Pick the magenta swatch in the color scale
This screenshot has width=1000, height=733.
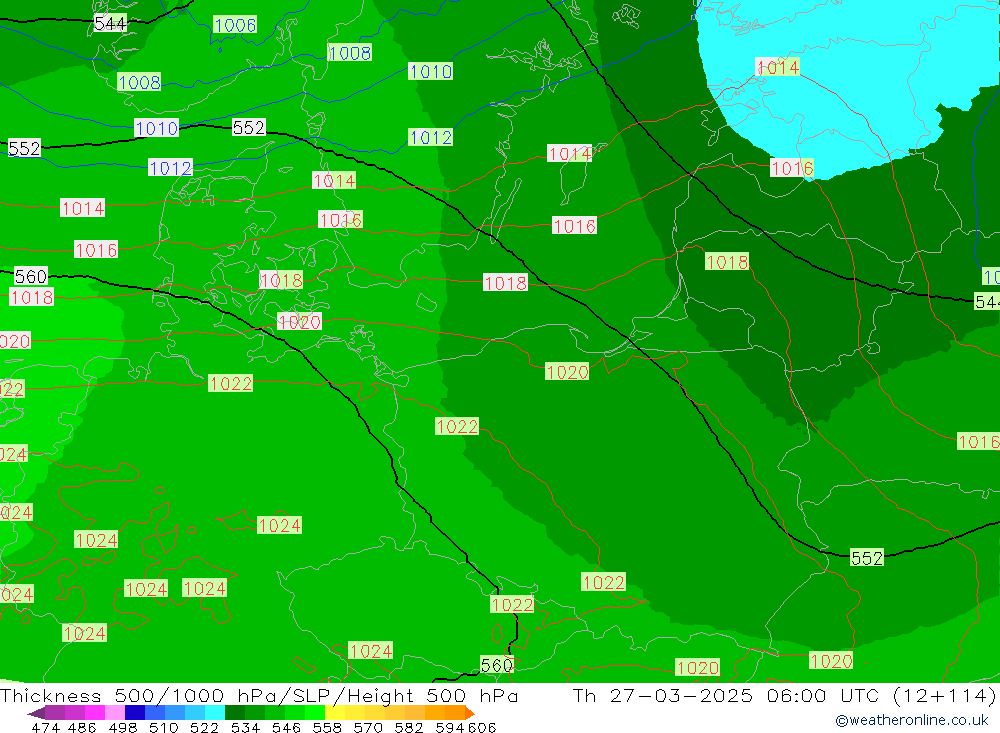(x=95, y=713)
